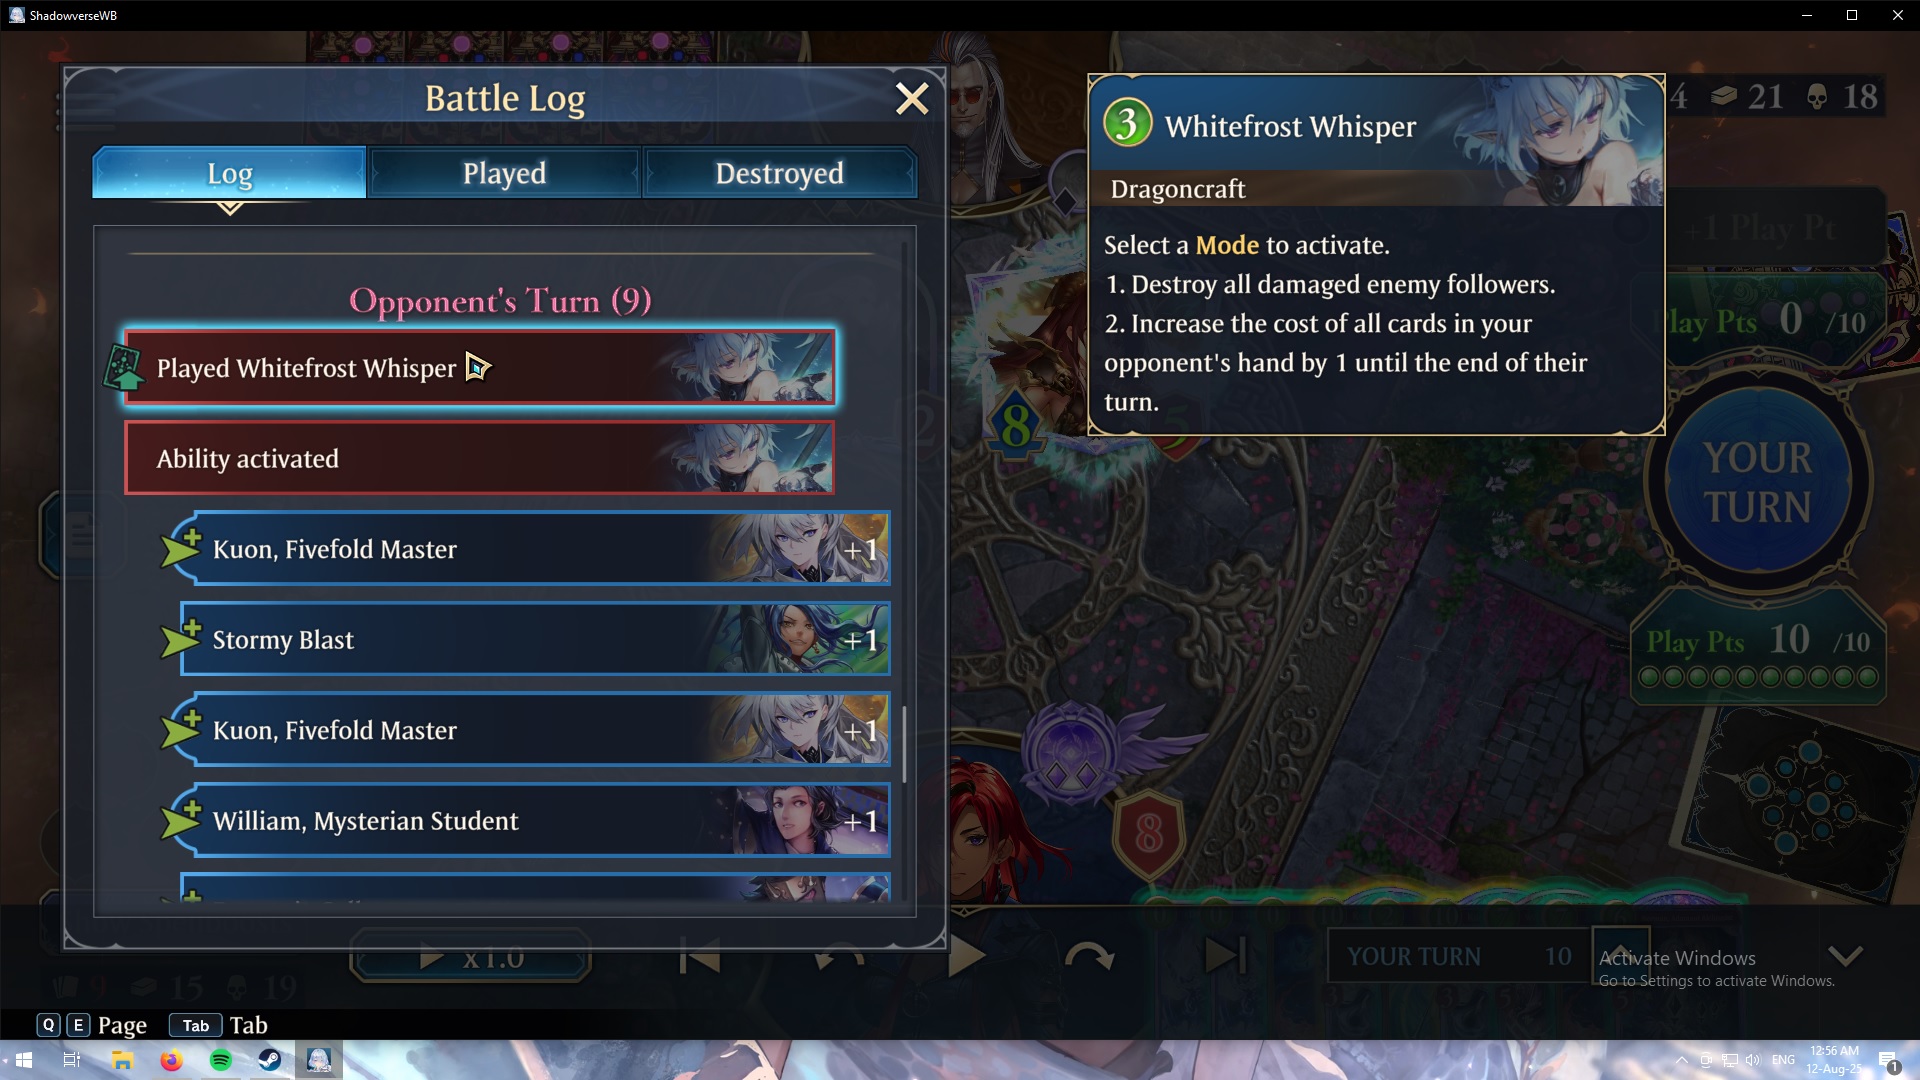This screenshot has width=1920, height=1080.
Task: Click the skip-to-next-turn replay icon
Action: (1225, 956)
